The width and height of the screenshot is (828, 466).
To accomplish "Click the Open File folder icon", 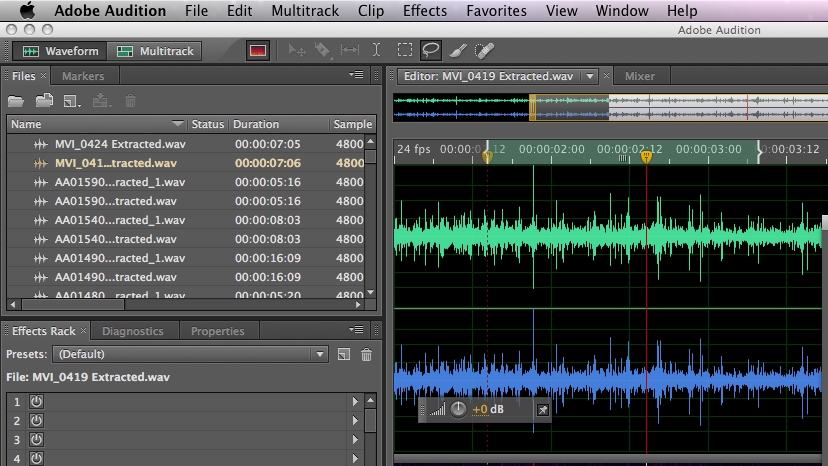I will tap(16, 101).
